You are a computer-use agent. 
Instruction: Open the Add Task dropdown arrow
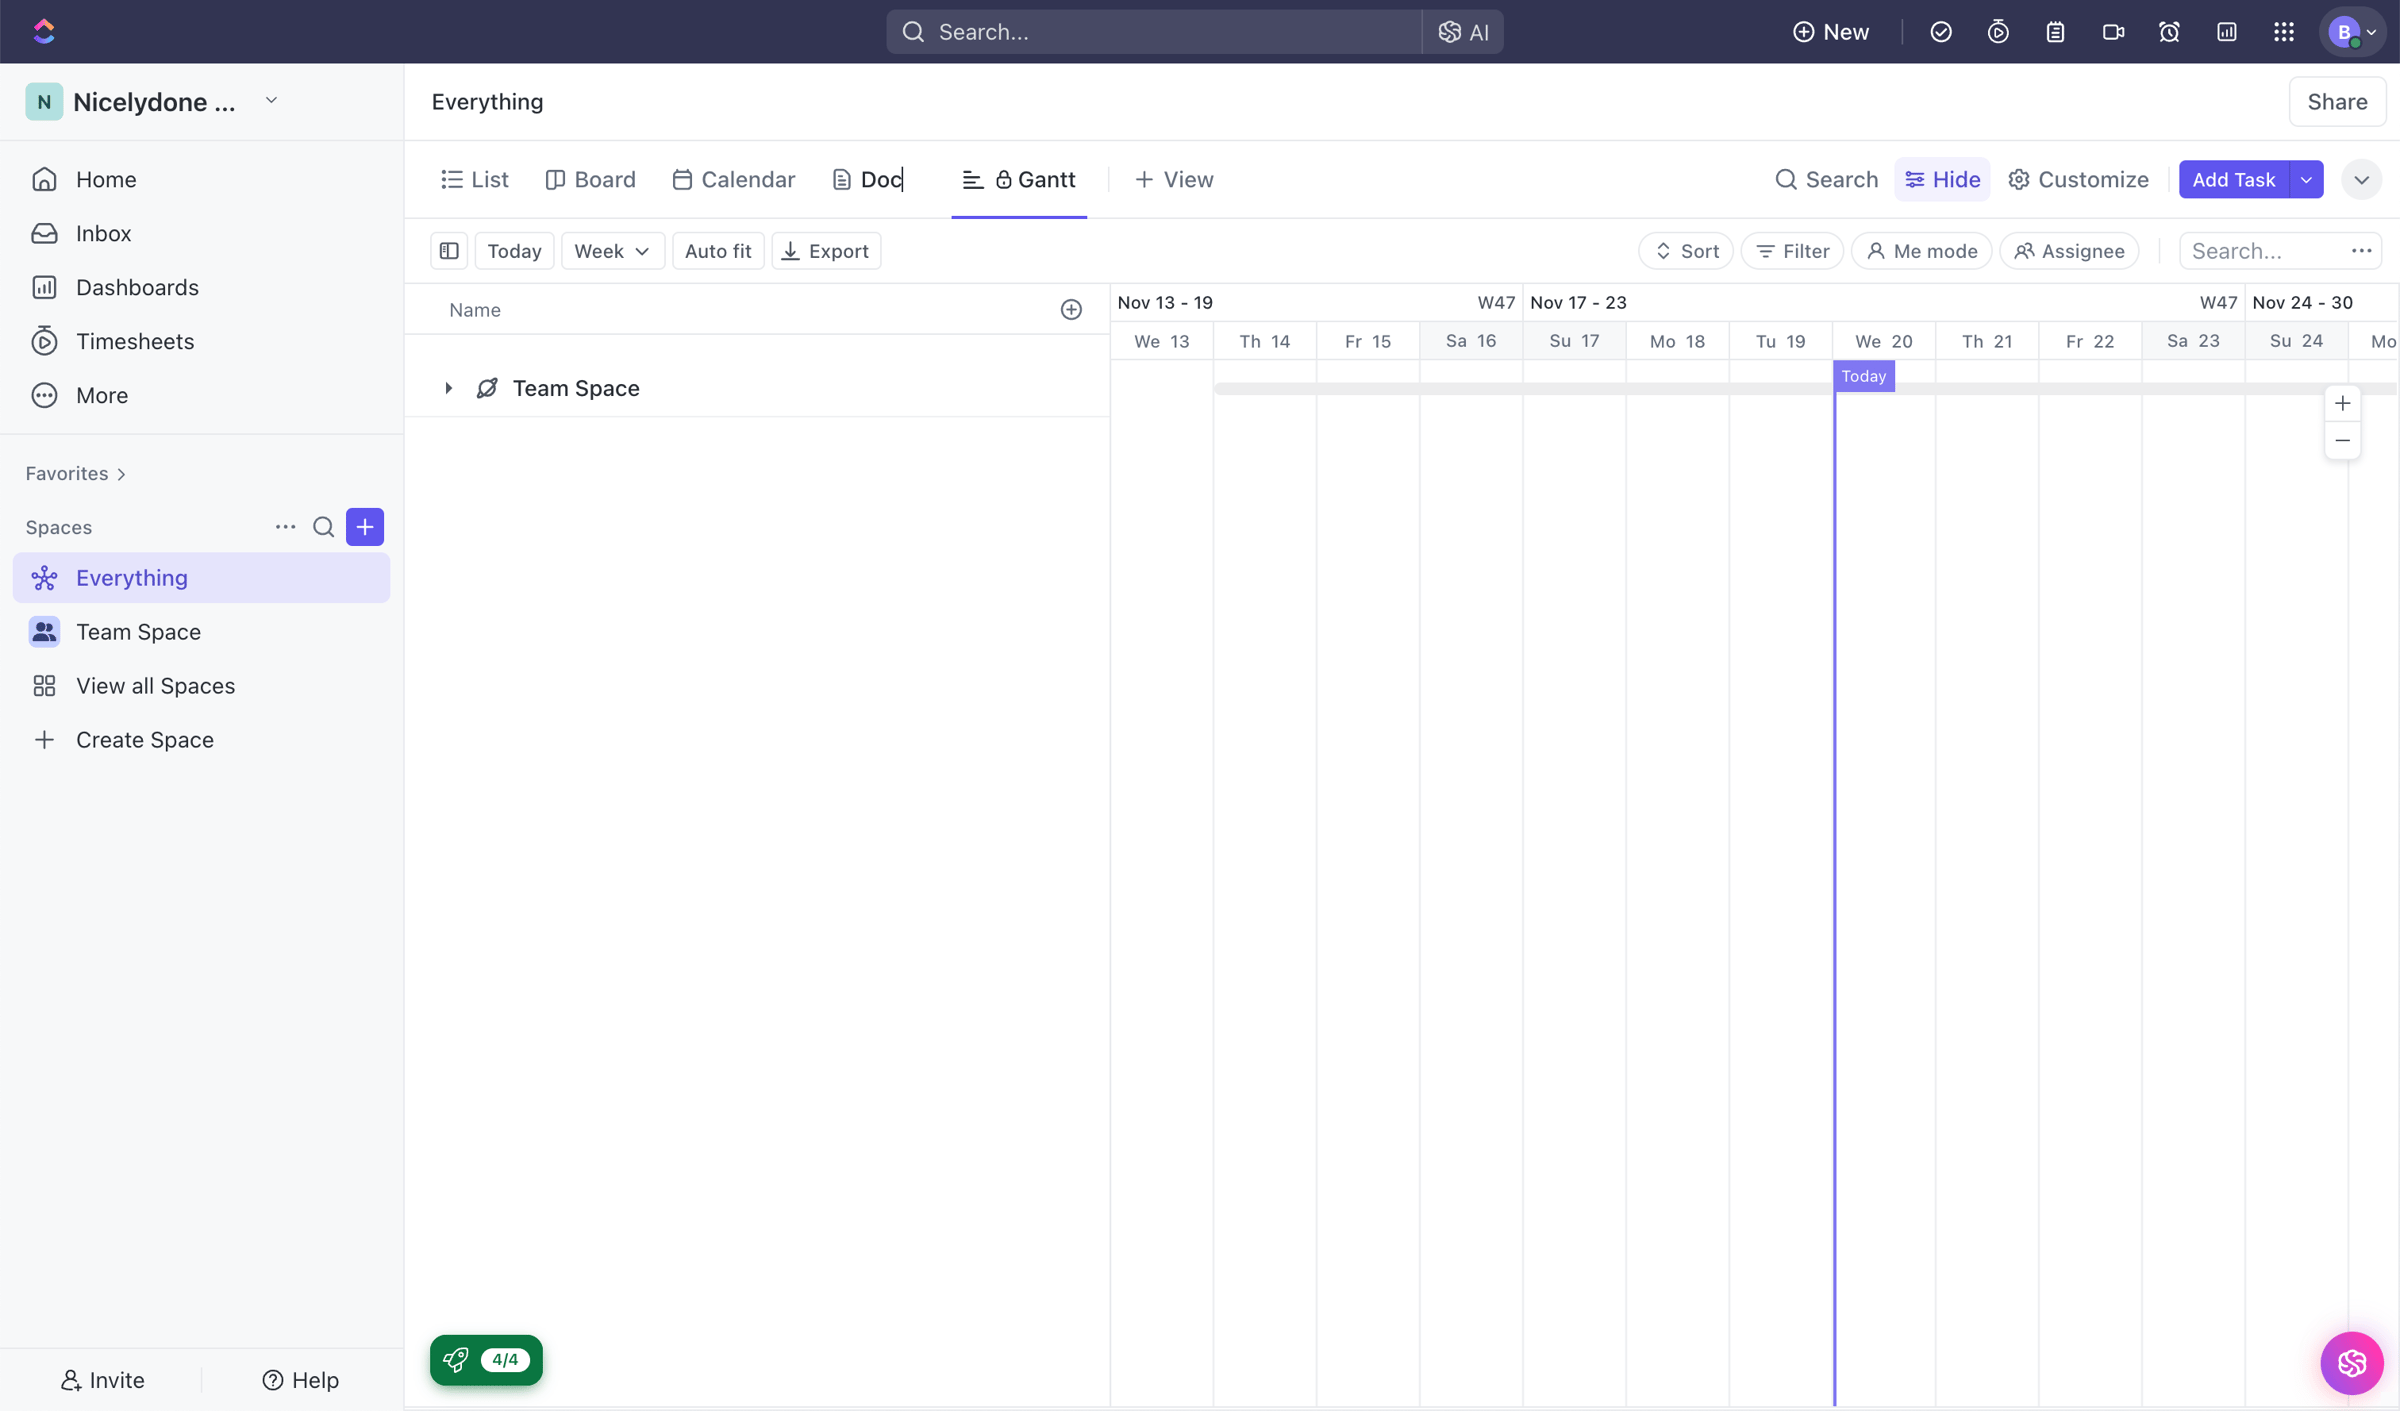(x=2306, y=180)
